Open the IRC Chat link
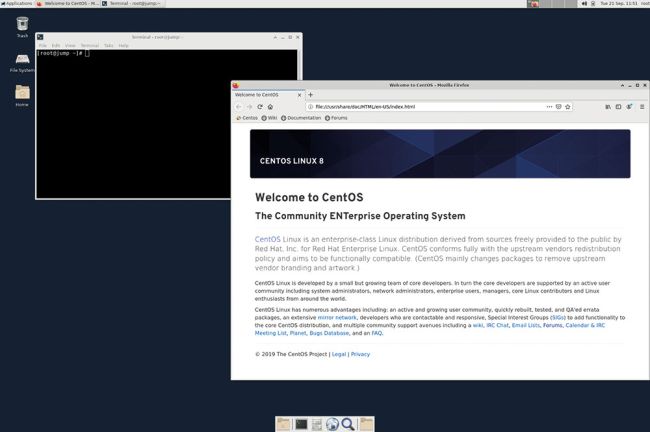Viewport: 650px width, 432px height. (497, 325)
